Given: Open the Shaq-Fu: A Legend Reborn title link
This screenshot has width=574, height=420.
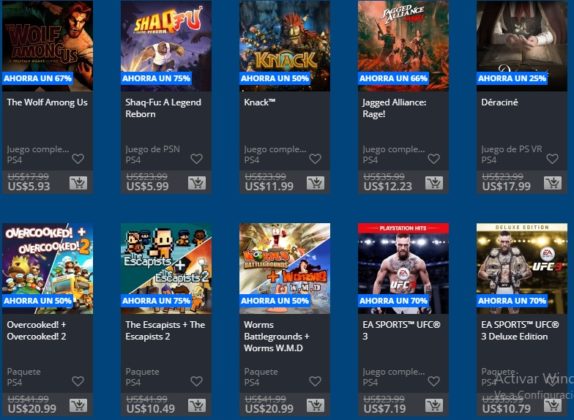Looking at the screenshot, I should click(163, 108).
